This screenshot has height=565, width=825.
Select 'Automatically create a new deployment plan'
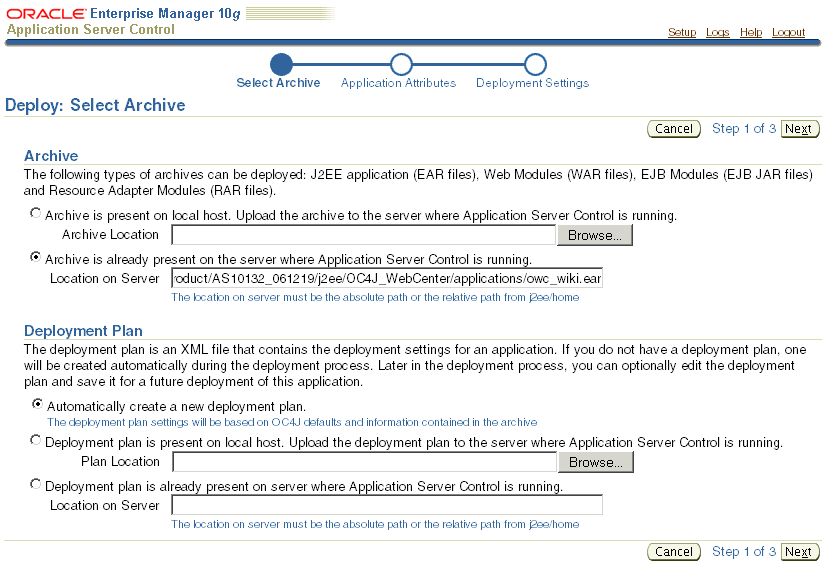[x=37, y=404]
